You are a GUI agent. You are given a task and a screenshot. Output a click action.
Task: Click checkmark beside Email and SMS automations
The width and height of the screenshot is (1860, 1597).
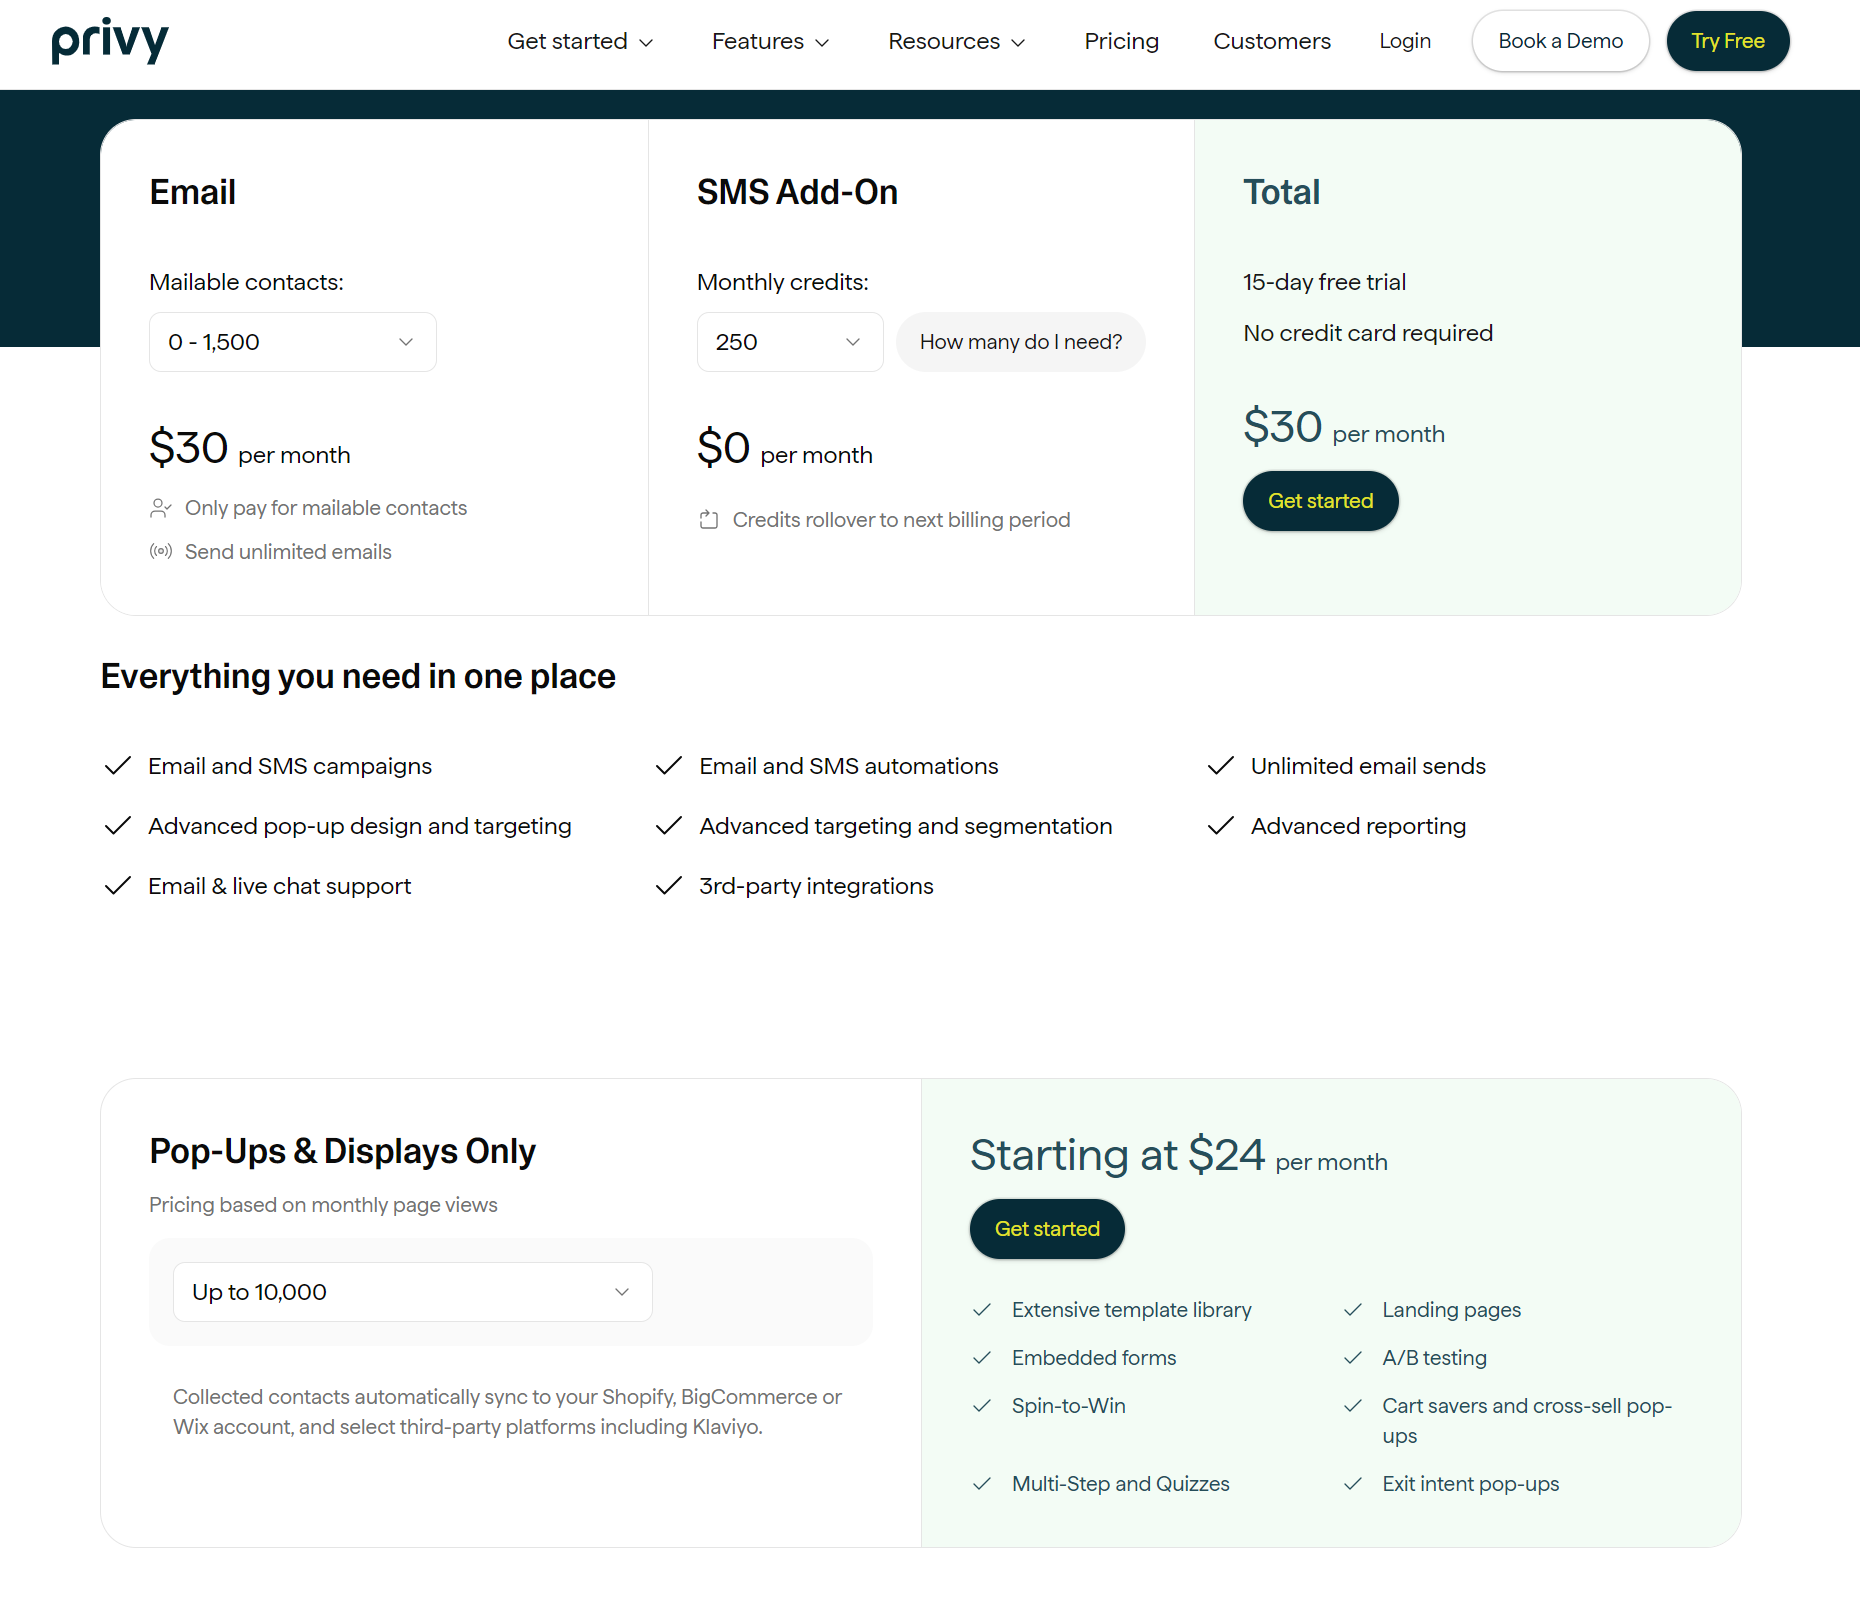coord(669,766)
